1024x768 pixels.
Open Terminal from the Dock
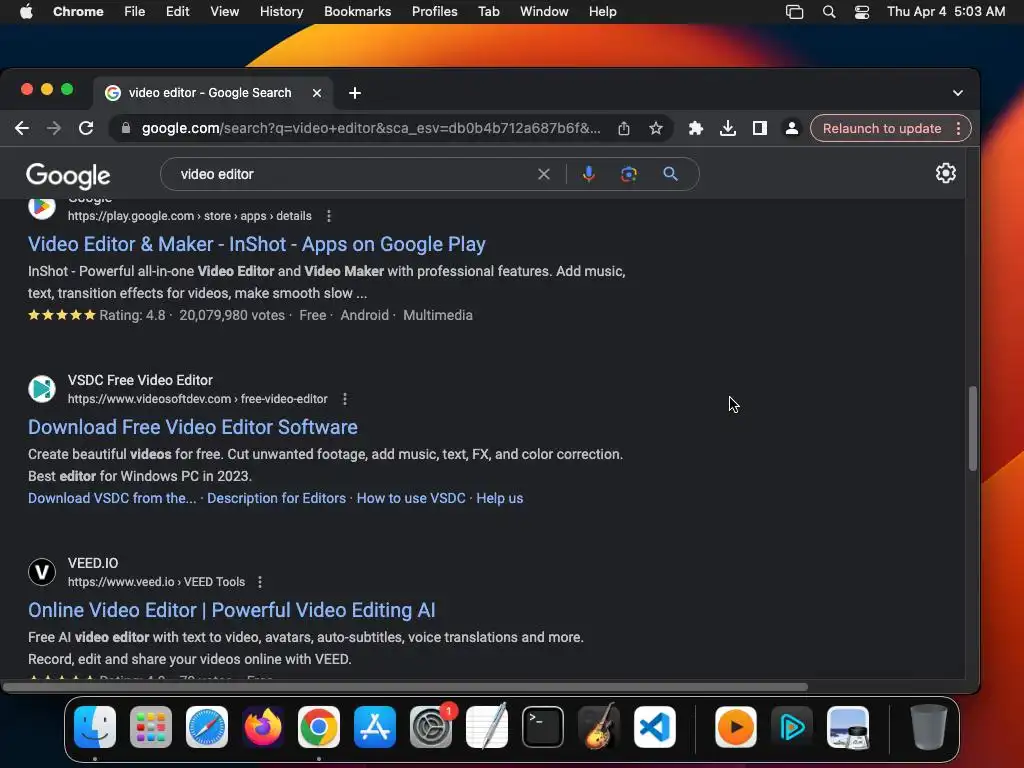pos(543,727)
